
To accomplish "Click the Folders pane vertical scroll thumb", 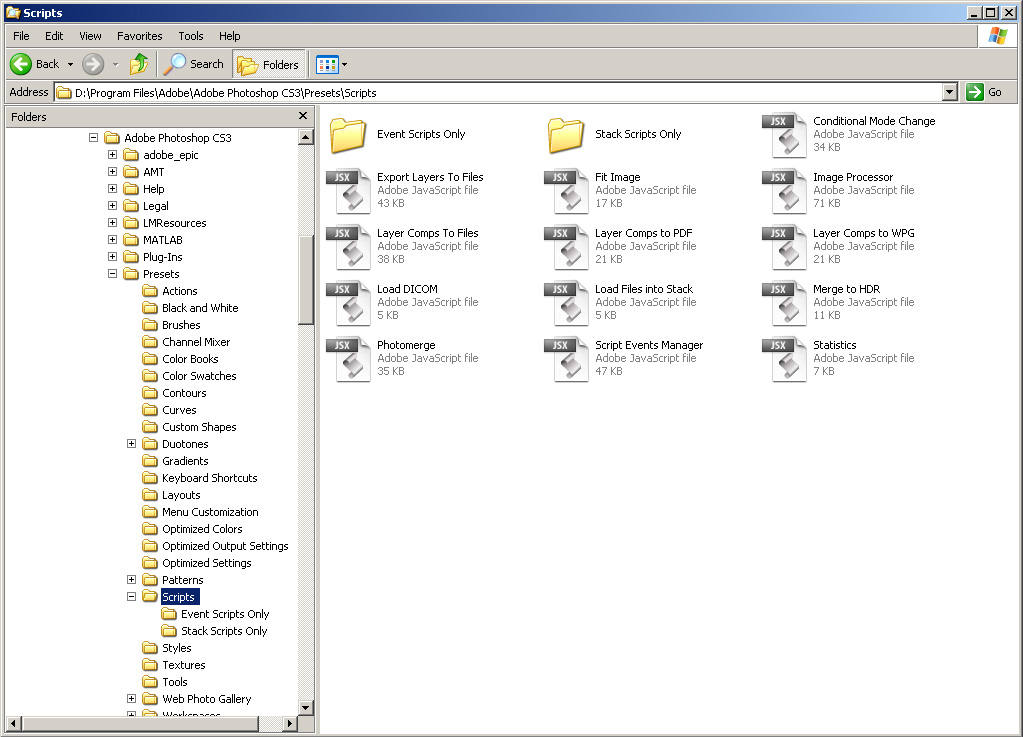I will click(x=305, y=278).
